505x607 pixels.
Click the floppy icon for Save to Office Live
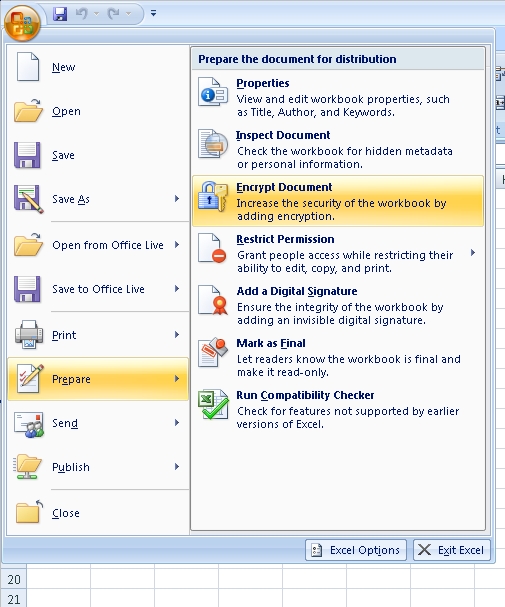27,289
